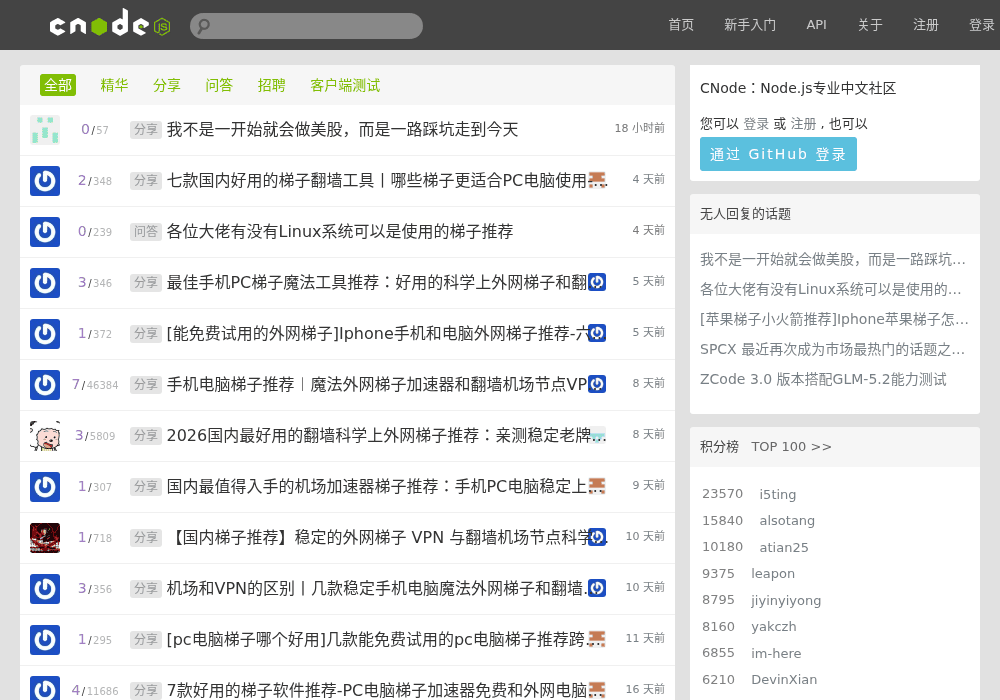Open topic 国内最值得入手的机场加速器
Image resolution: width=1000 pixels, height=700 pixels.
[x=376, y=486]
